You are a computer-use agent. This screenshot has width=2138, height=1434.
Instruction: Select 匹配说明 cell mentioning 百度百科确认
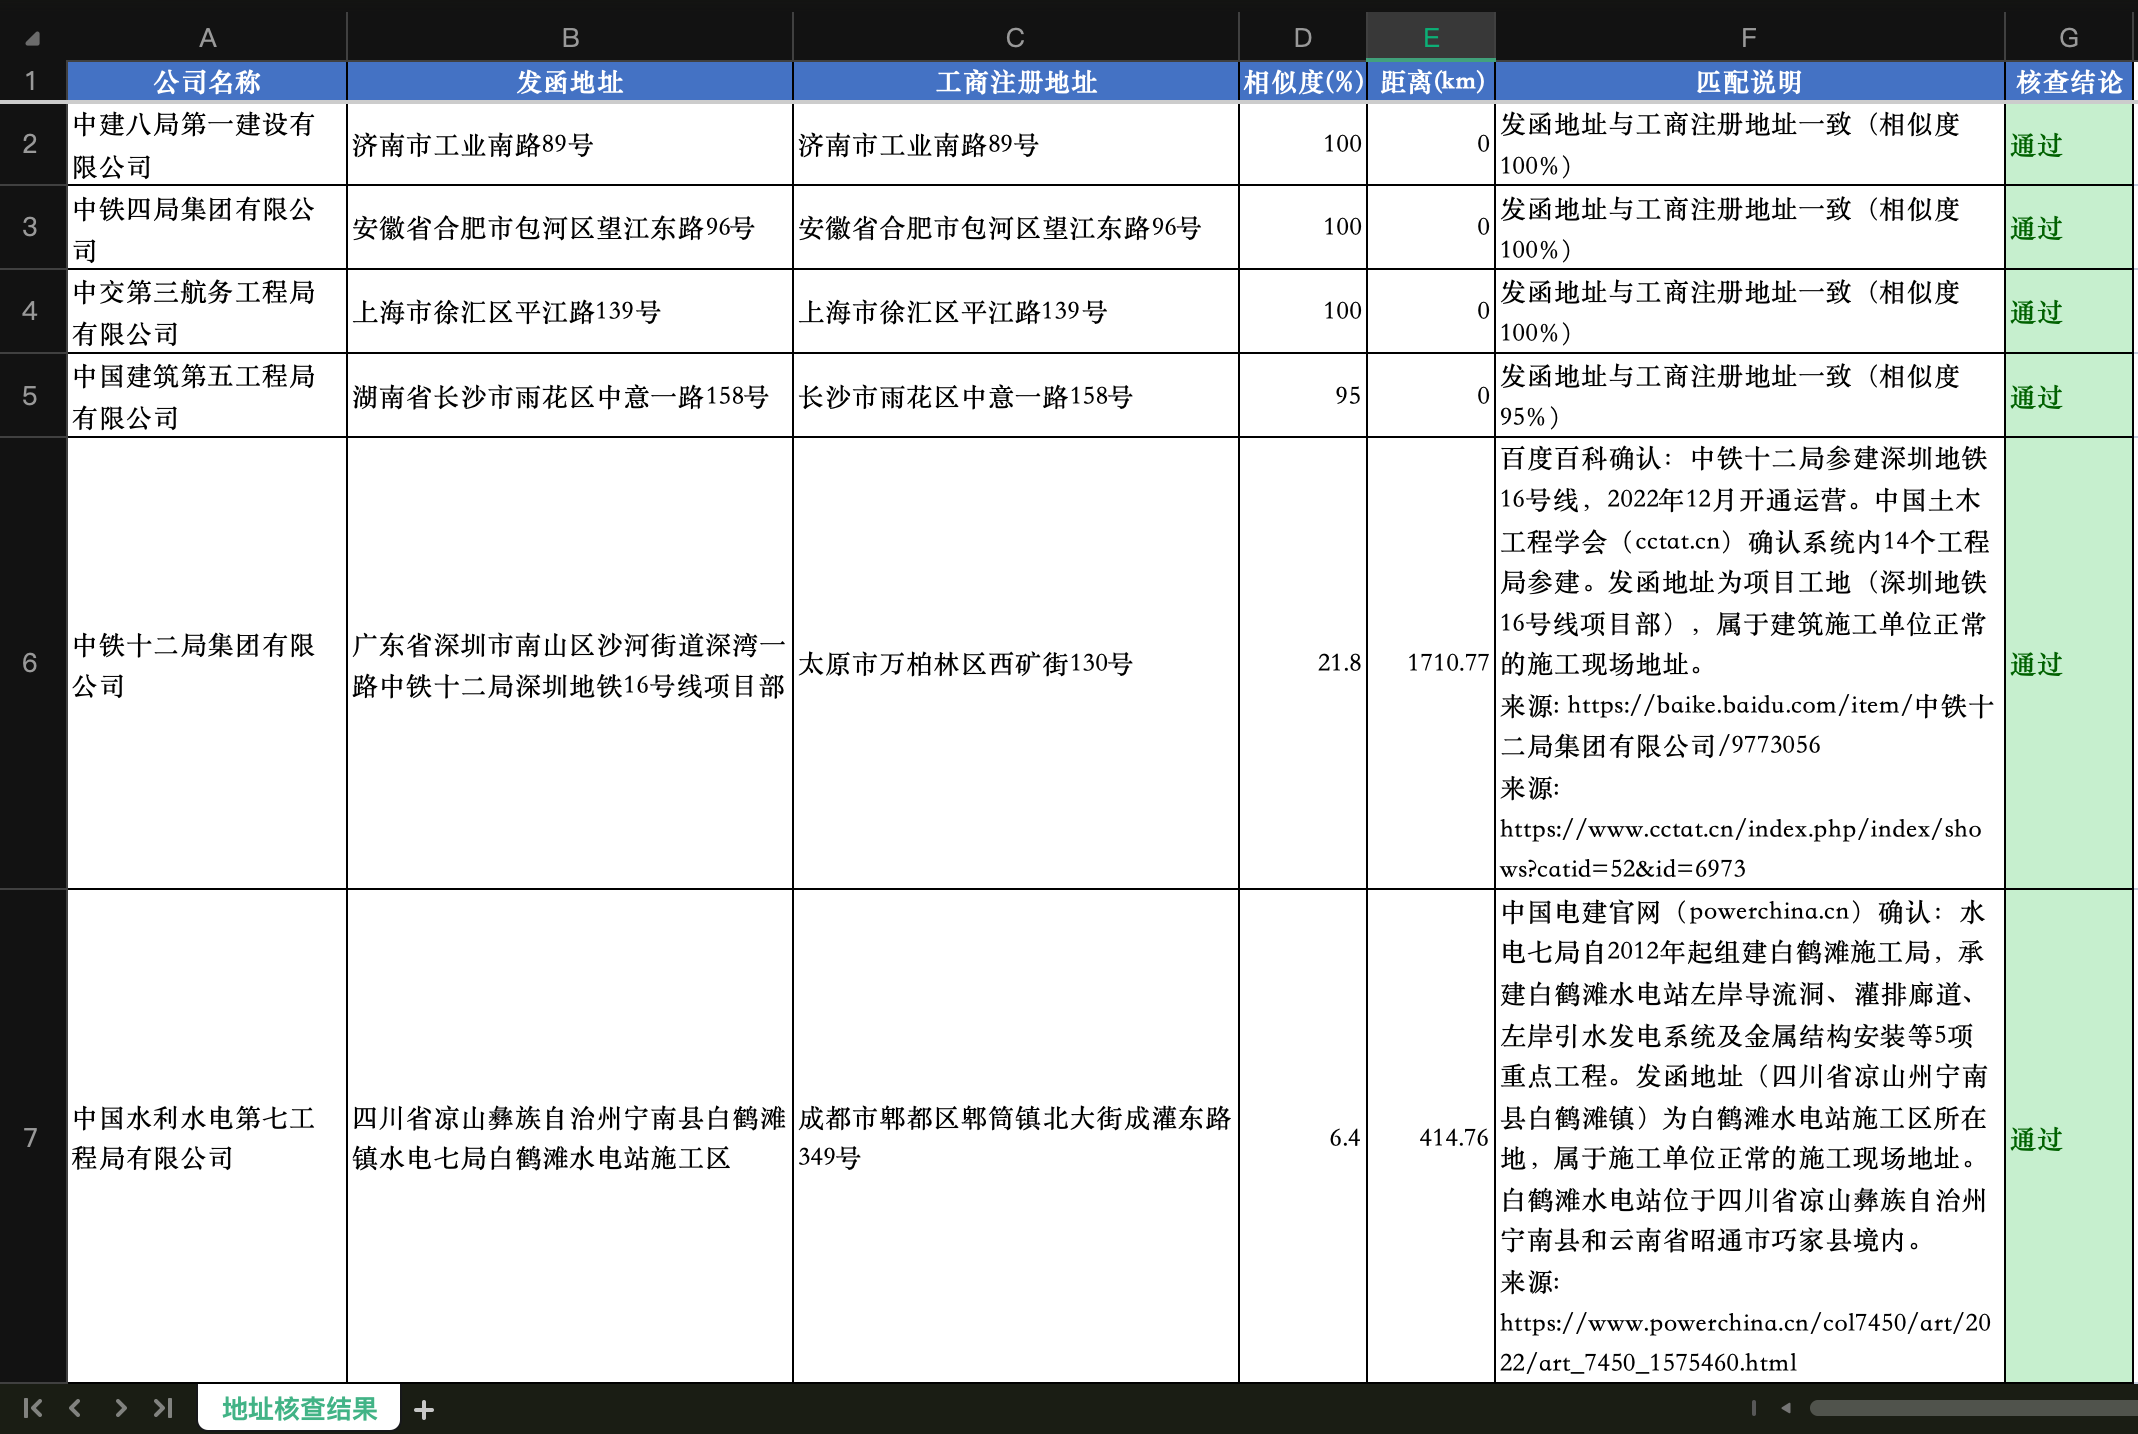tap(1749, 664)
